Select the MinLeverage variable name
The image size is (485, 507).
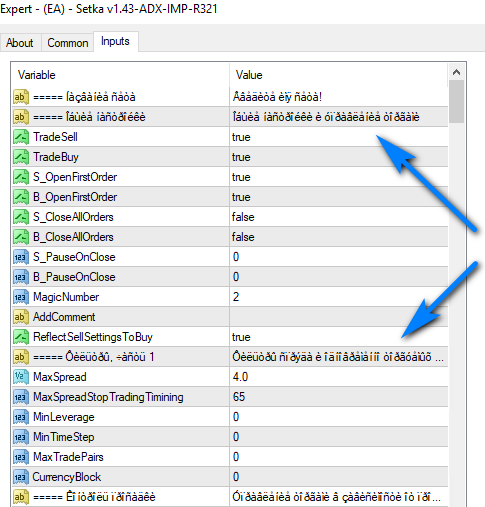pos(64,417)
